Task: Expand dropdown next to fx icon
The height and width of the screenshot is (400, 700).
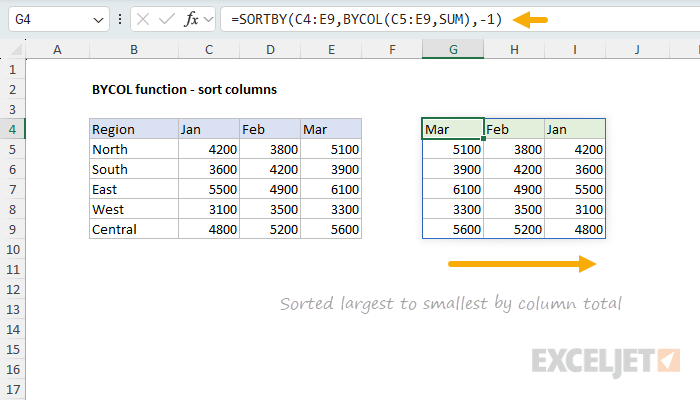Action: point(208,20)
